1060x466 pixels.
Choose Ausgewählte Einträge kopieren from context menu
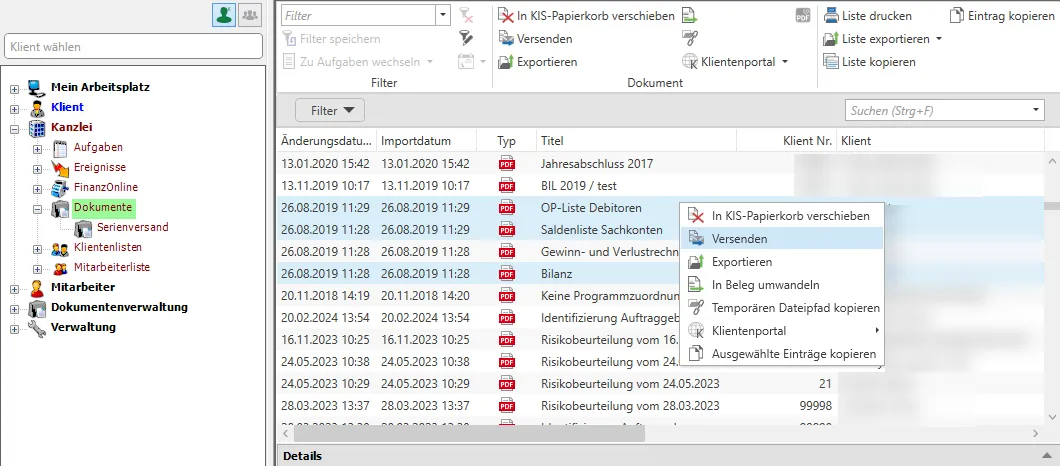782,354
